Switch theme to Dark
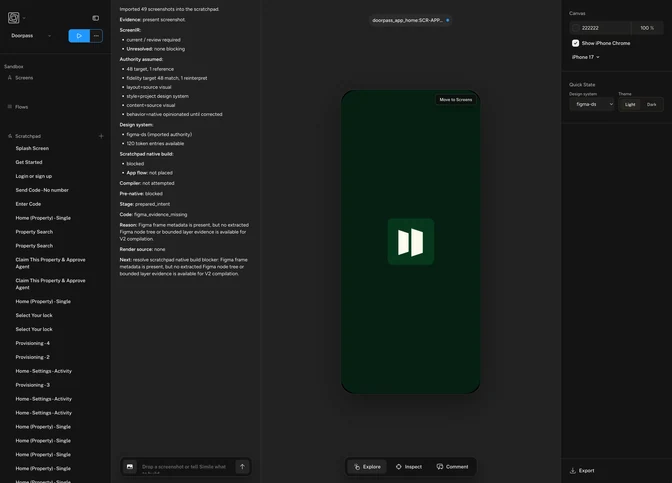The width and height of the screenshot is (672, 483). (x=651, y=105)
